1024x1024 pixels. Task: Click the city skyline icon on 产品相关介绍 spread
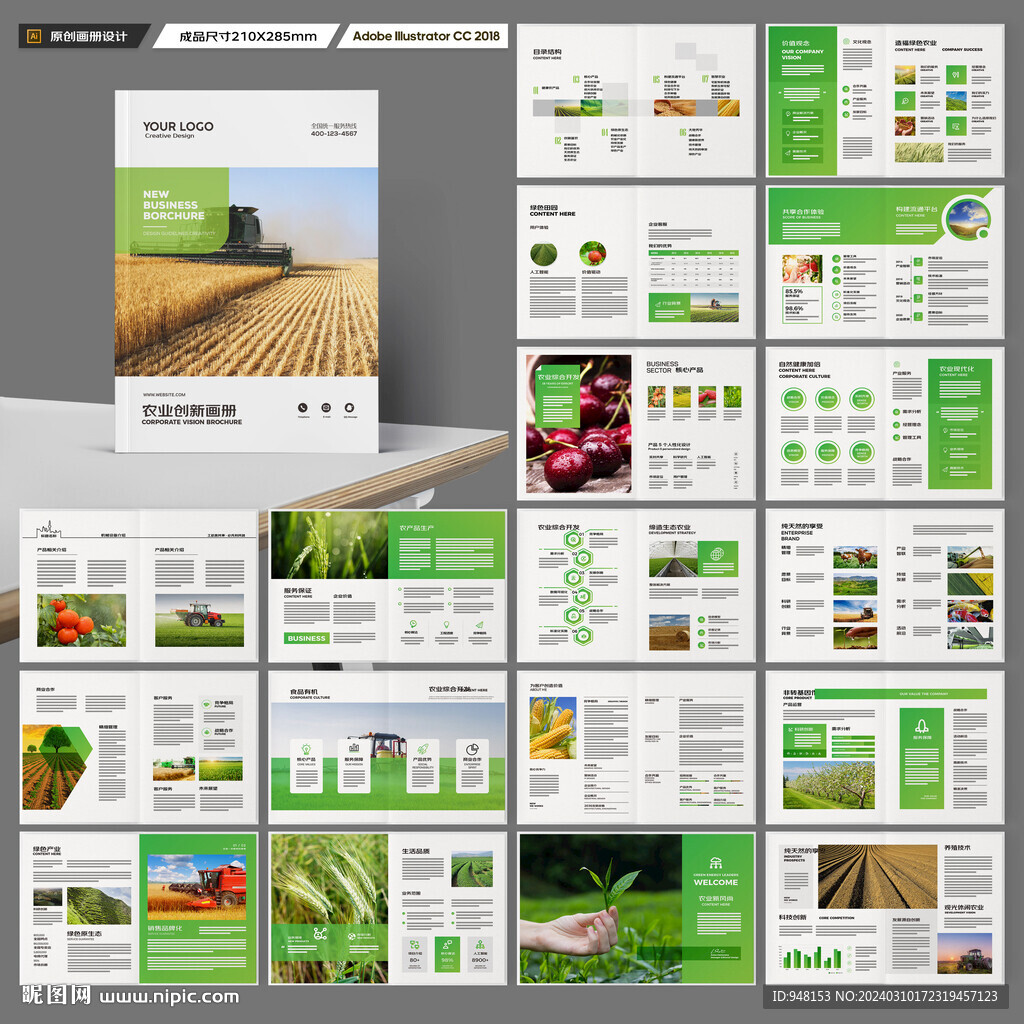pos(48,528)
